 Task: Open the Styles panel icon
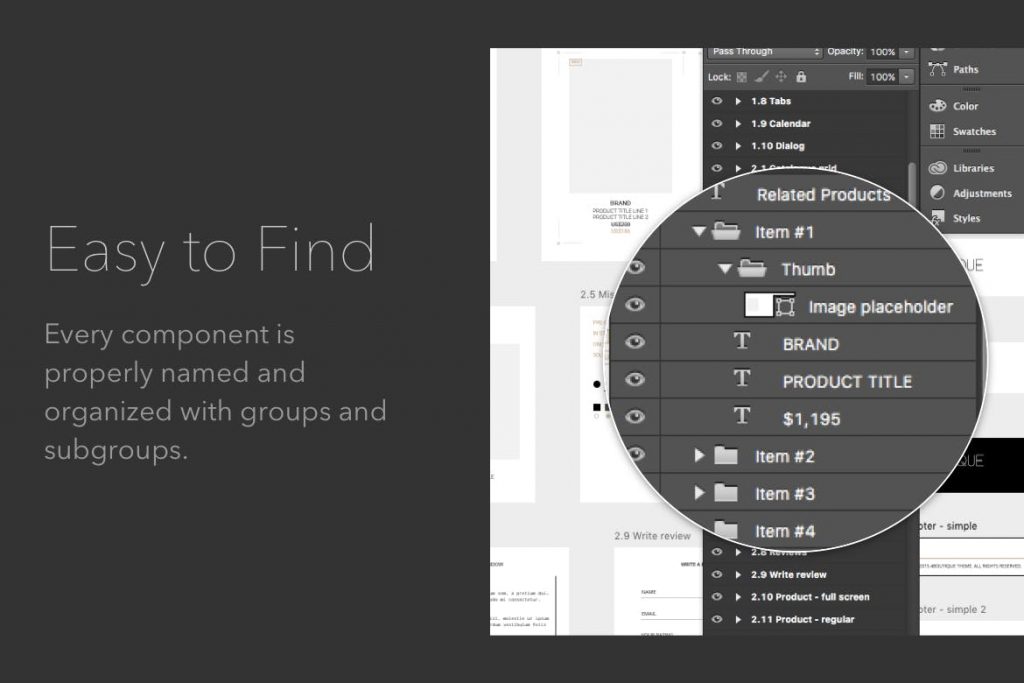click(x=938, y=217)
